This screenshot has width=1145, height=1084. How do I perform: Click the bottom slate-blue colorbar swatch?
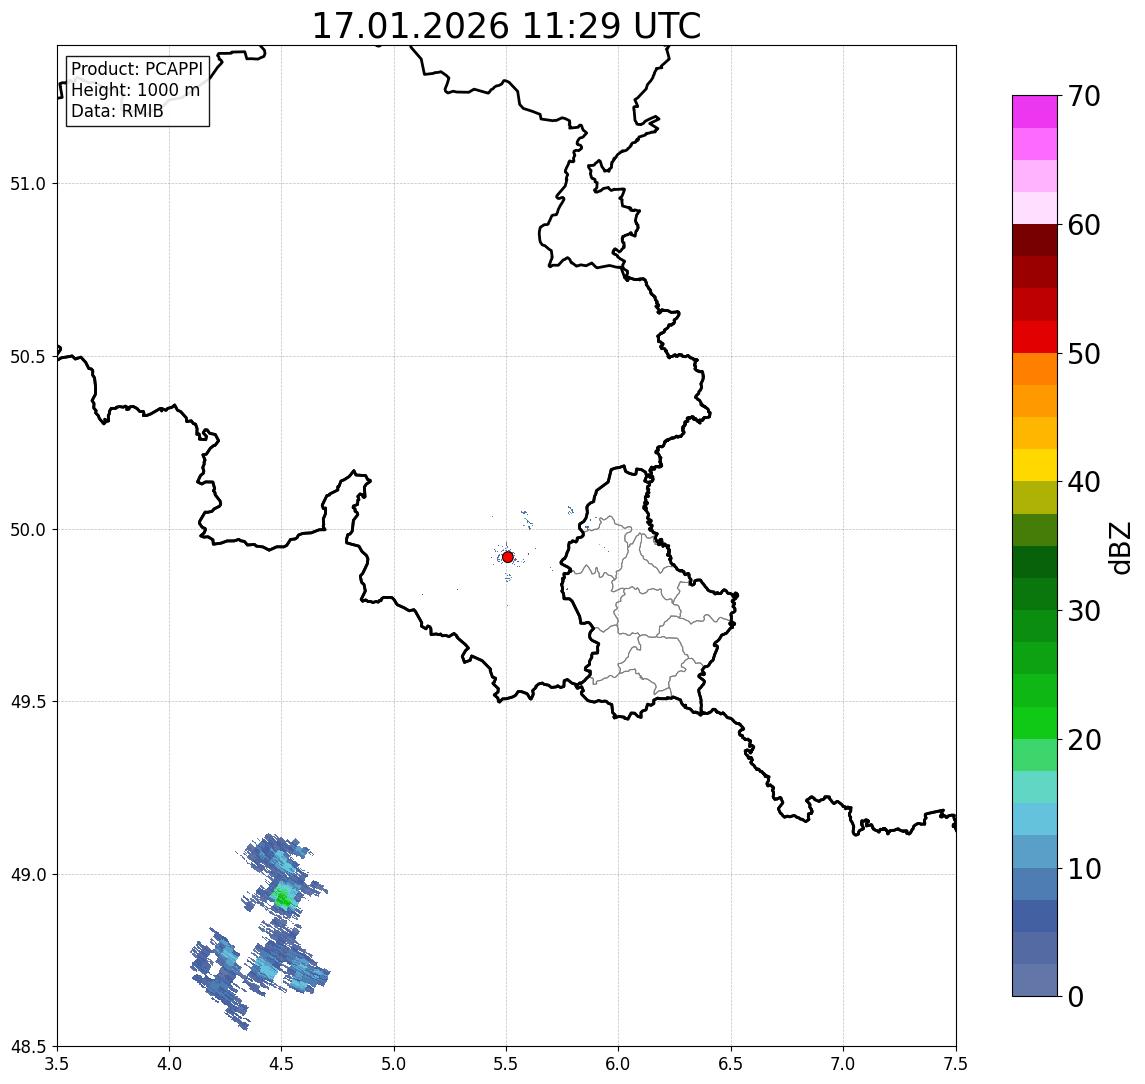pyautogui.click(x=1035, y=980)
